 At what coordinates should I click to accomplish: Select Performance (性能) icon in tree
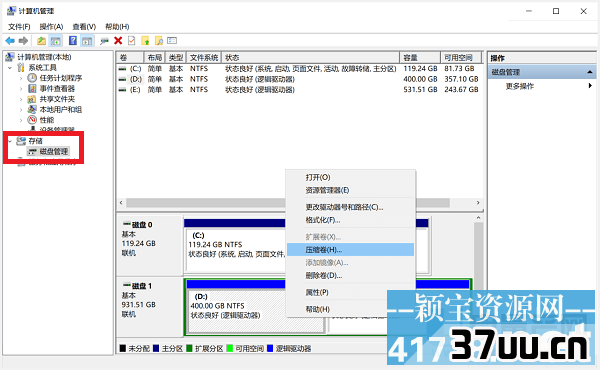click(x=32, y=120)
